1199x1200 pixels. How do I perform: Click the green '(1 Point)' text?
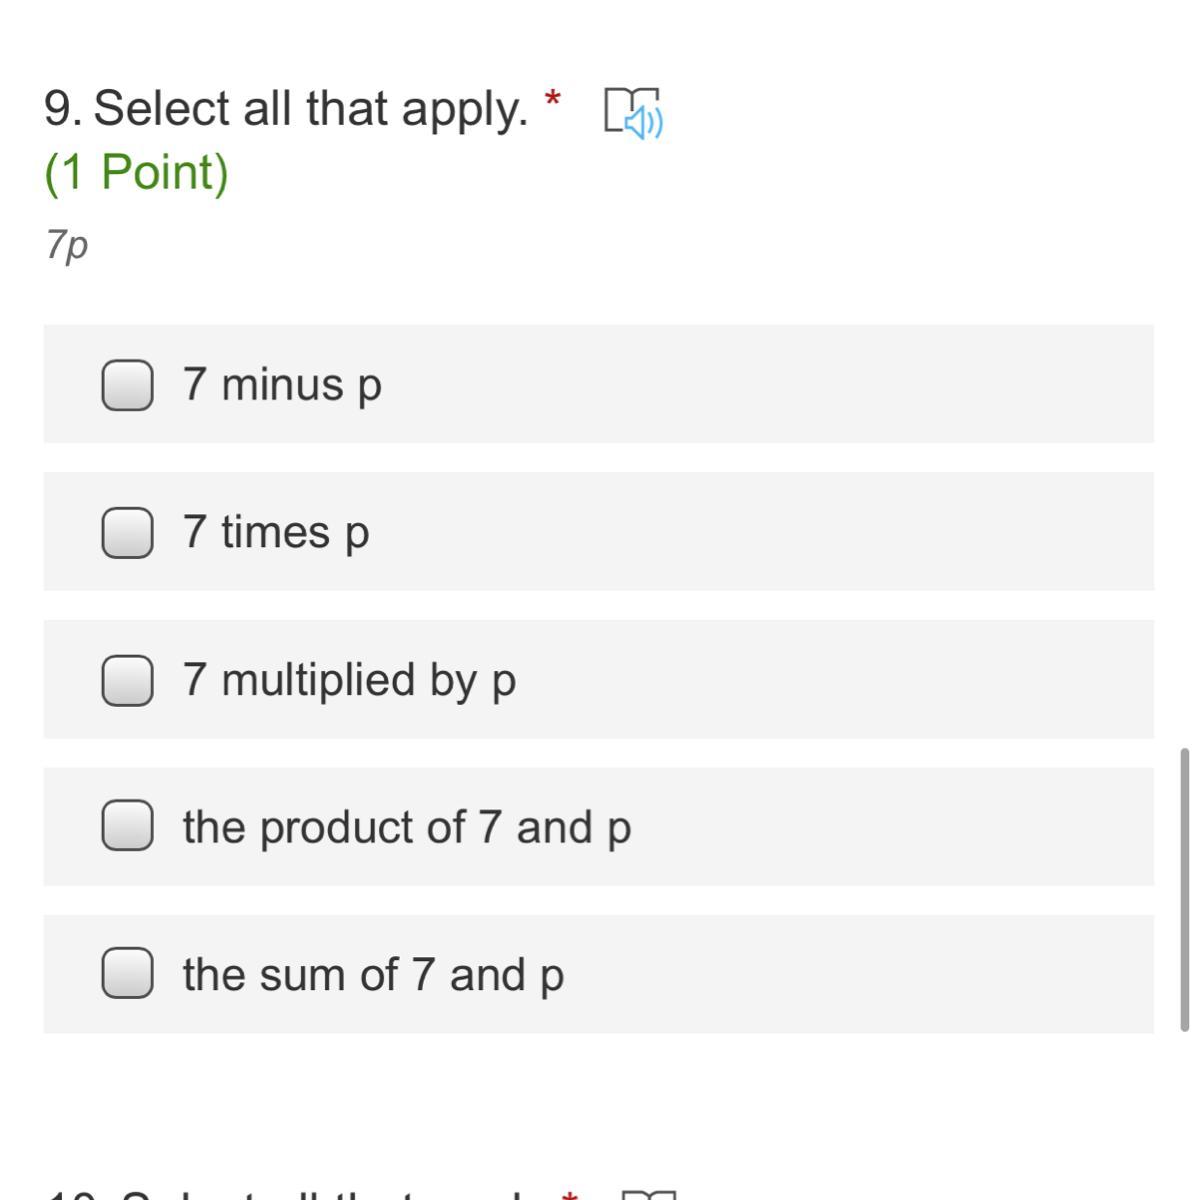[137, 172]
